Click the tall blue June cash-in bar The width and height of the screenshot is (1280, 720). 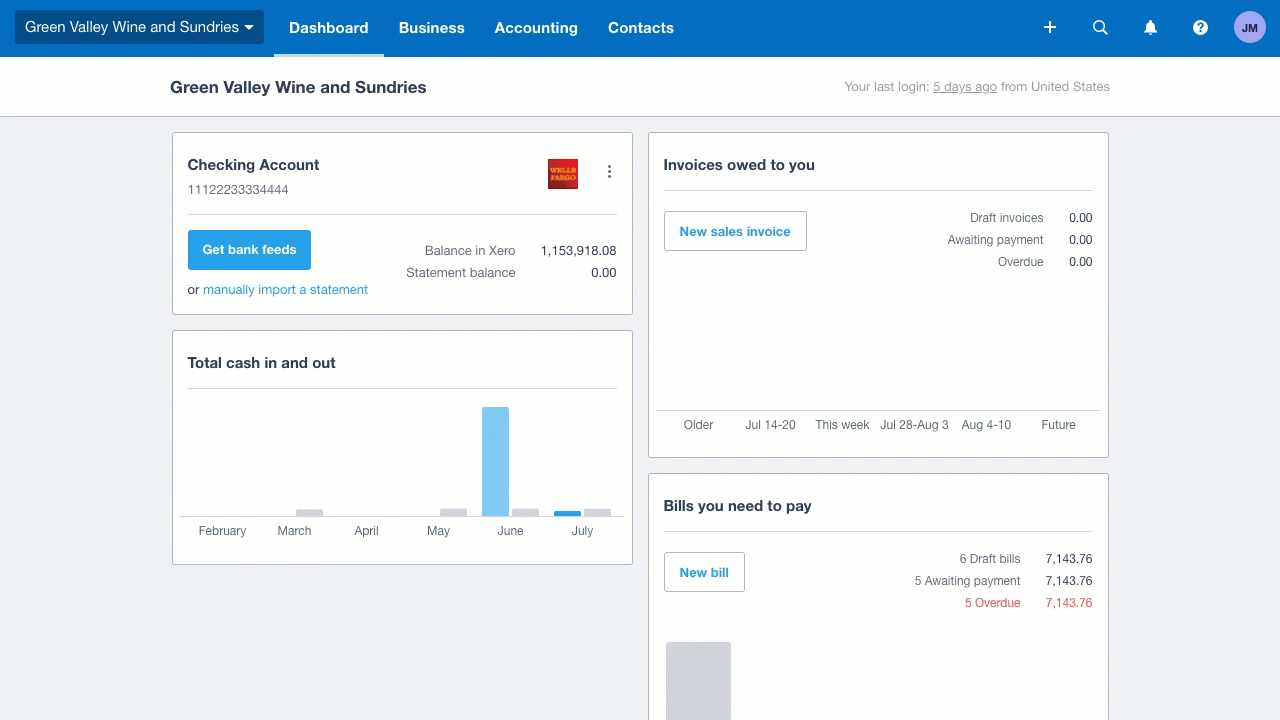pos(495,461)
